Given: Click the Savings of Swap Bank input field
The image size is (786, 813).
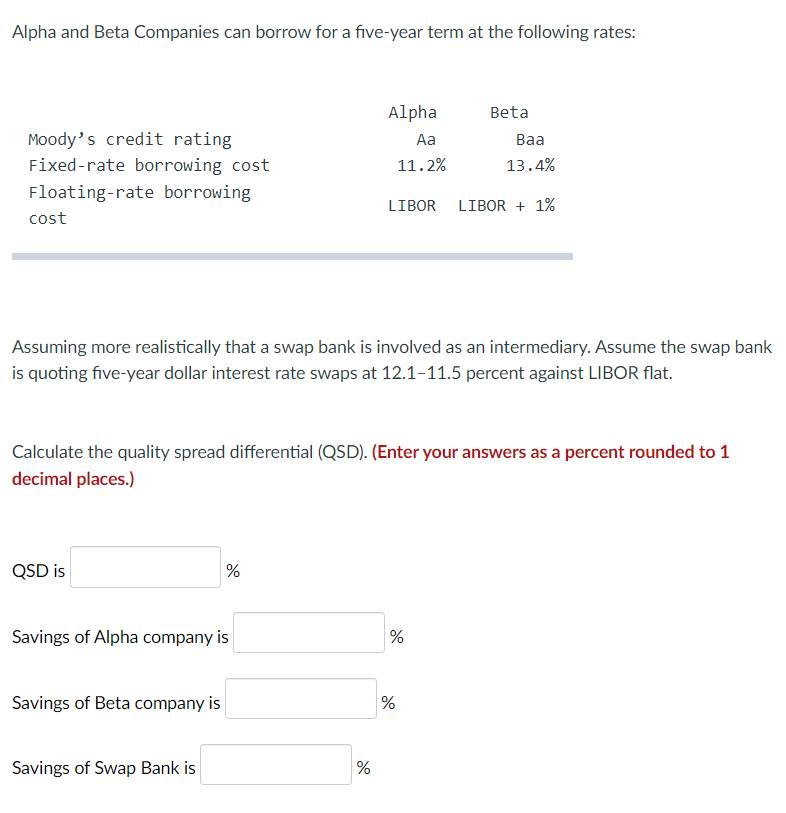Looking at the screenshot, I should point(275,764).
